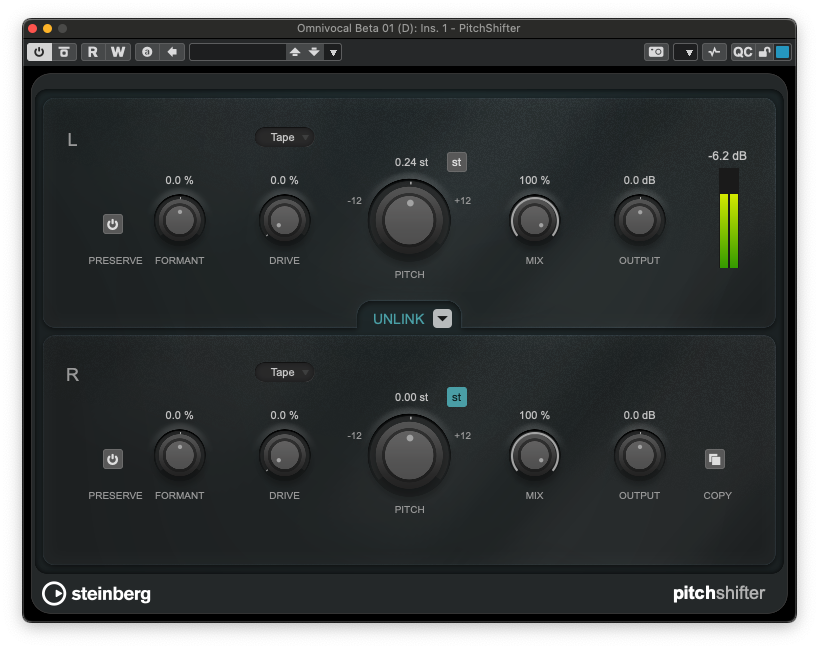Click the bypass effect button
The image size is (819, 649).
[64, 52]
